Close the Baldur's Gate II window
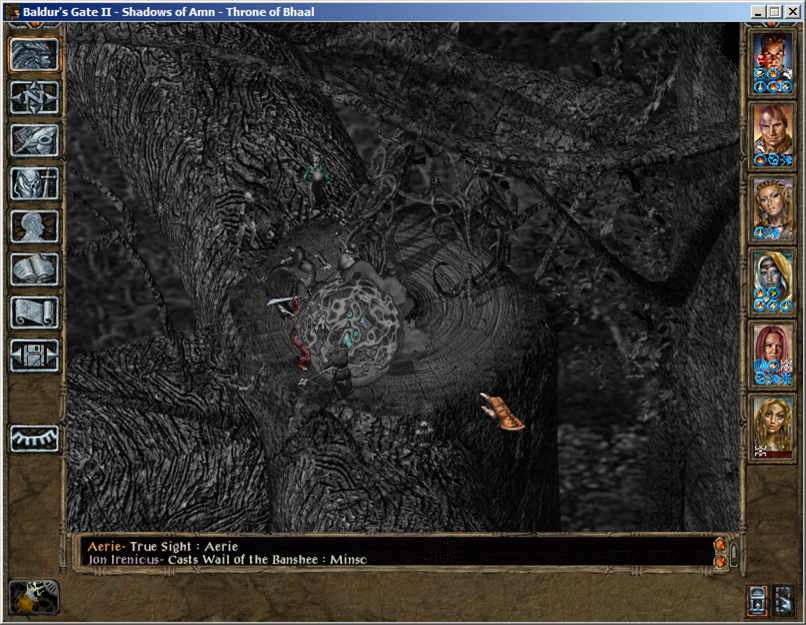Image resolution: width=806 pixels, height=625 pixels. (x=793, y=12)
